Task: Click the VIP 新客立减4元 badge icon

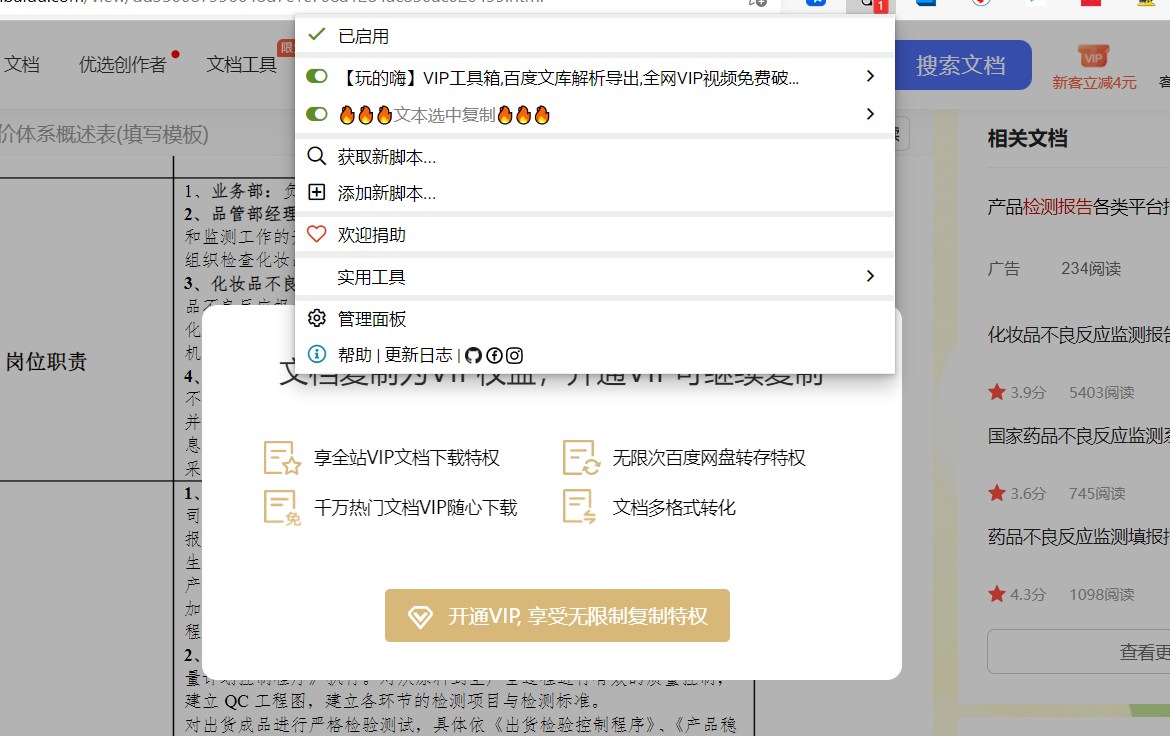Action: point(1093,56)
